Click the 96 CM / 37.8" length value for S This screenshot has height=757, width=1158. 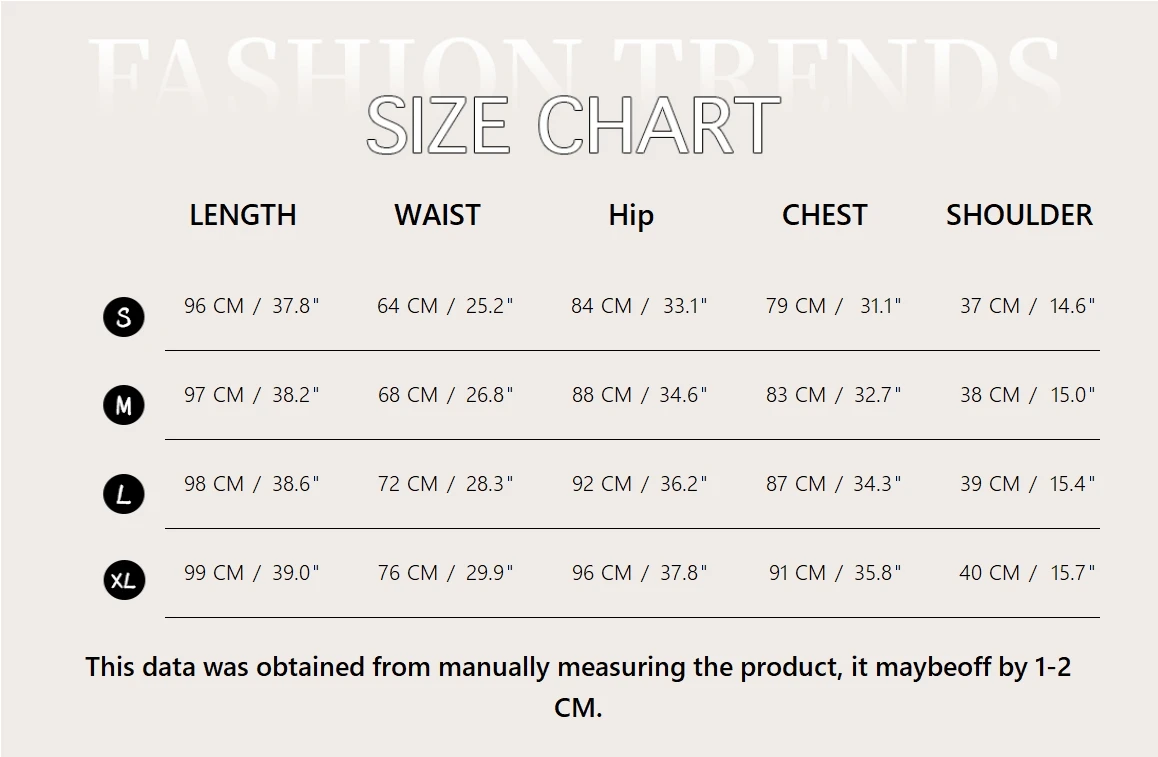point(252,306)
